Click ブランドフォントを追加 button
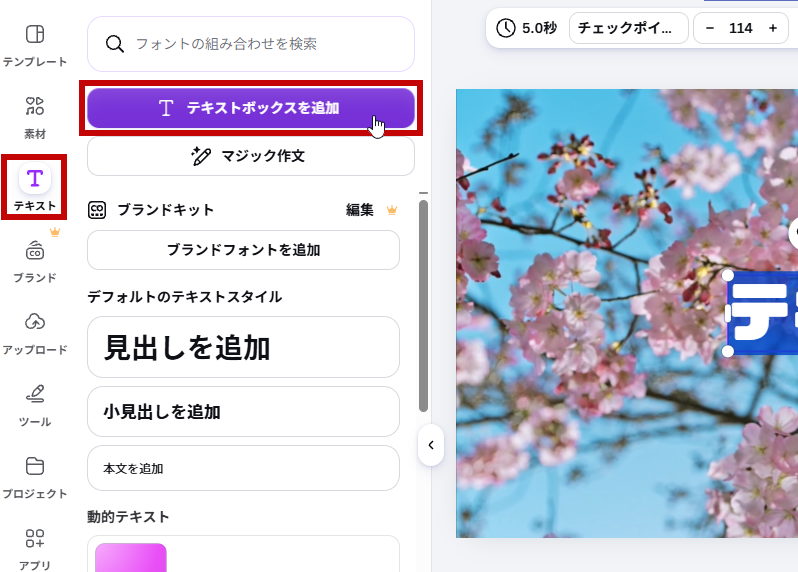Image resolution: width=798 pixels, height=572 pixels. 243,250
